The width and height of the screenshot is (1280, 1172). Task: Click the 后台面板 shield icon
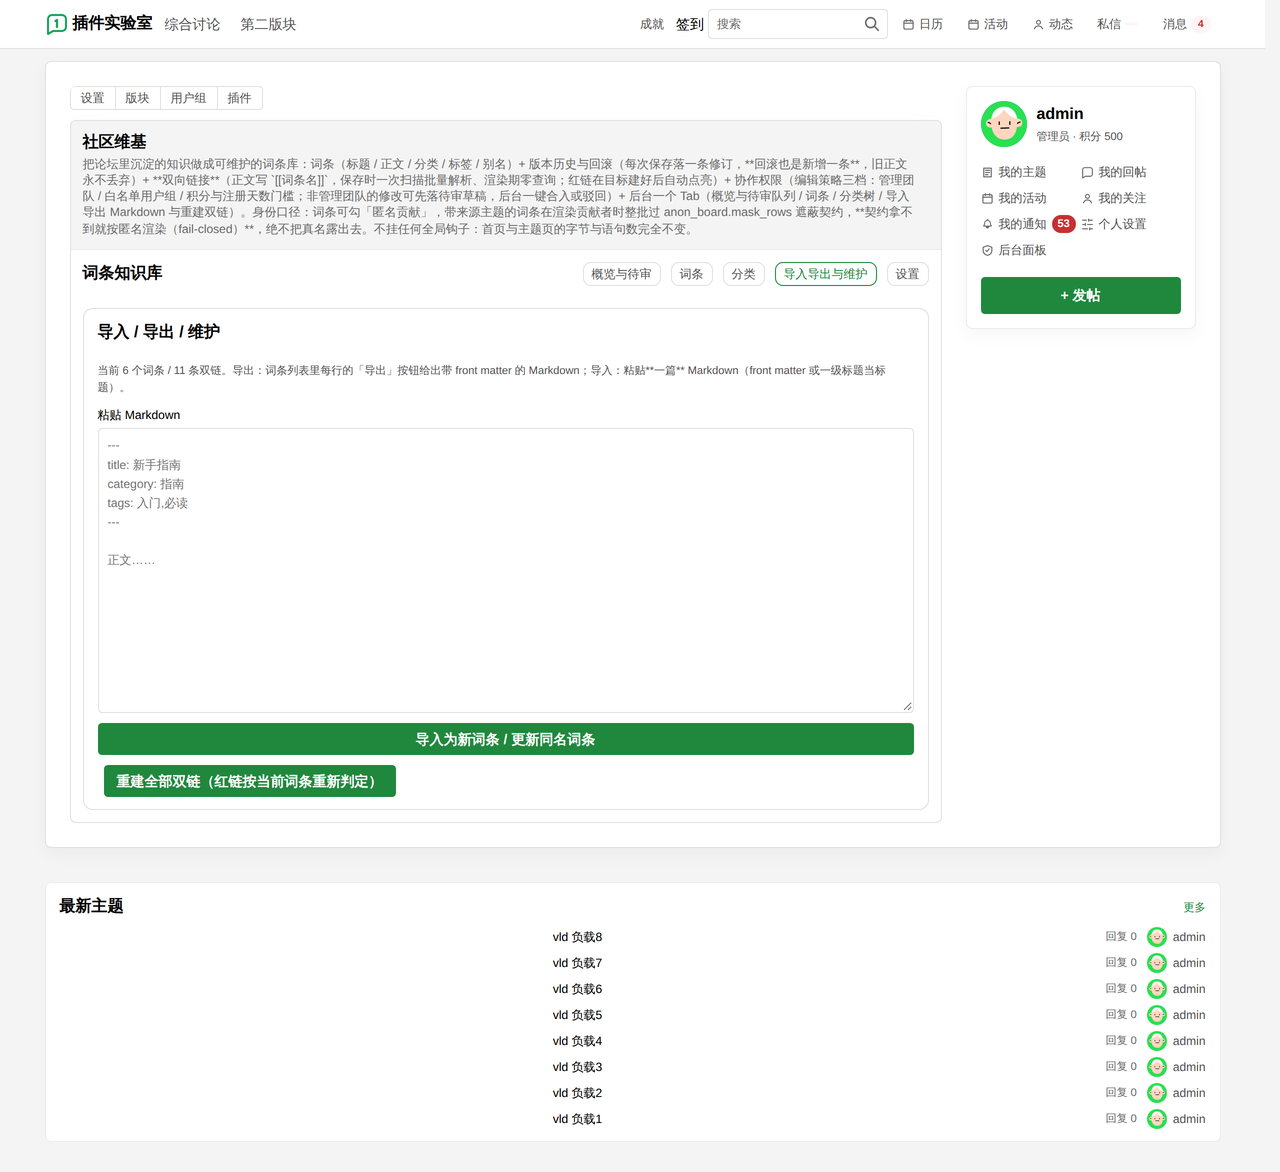988,250
